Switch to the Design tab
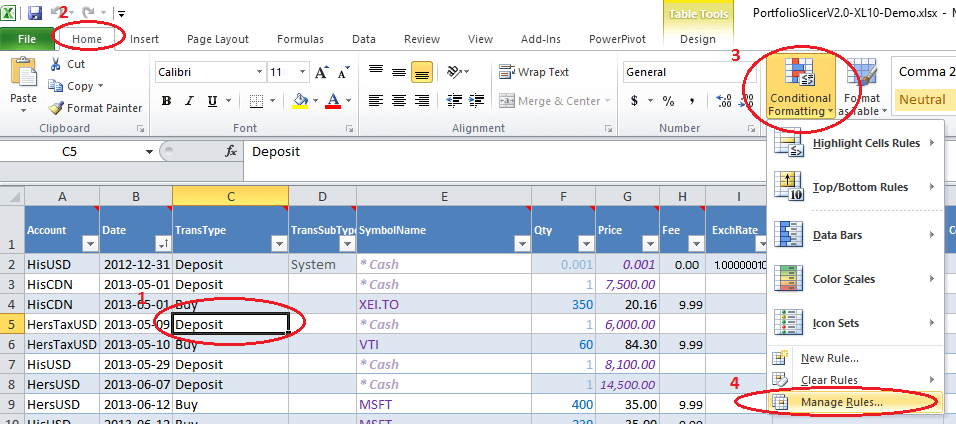 [x=697, y=39]
